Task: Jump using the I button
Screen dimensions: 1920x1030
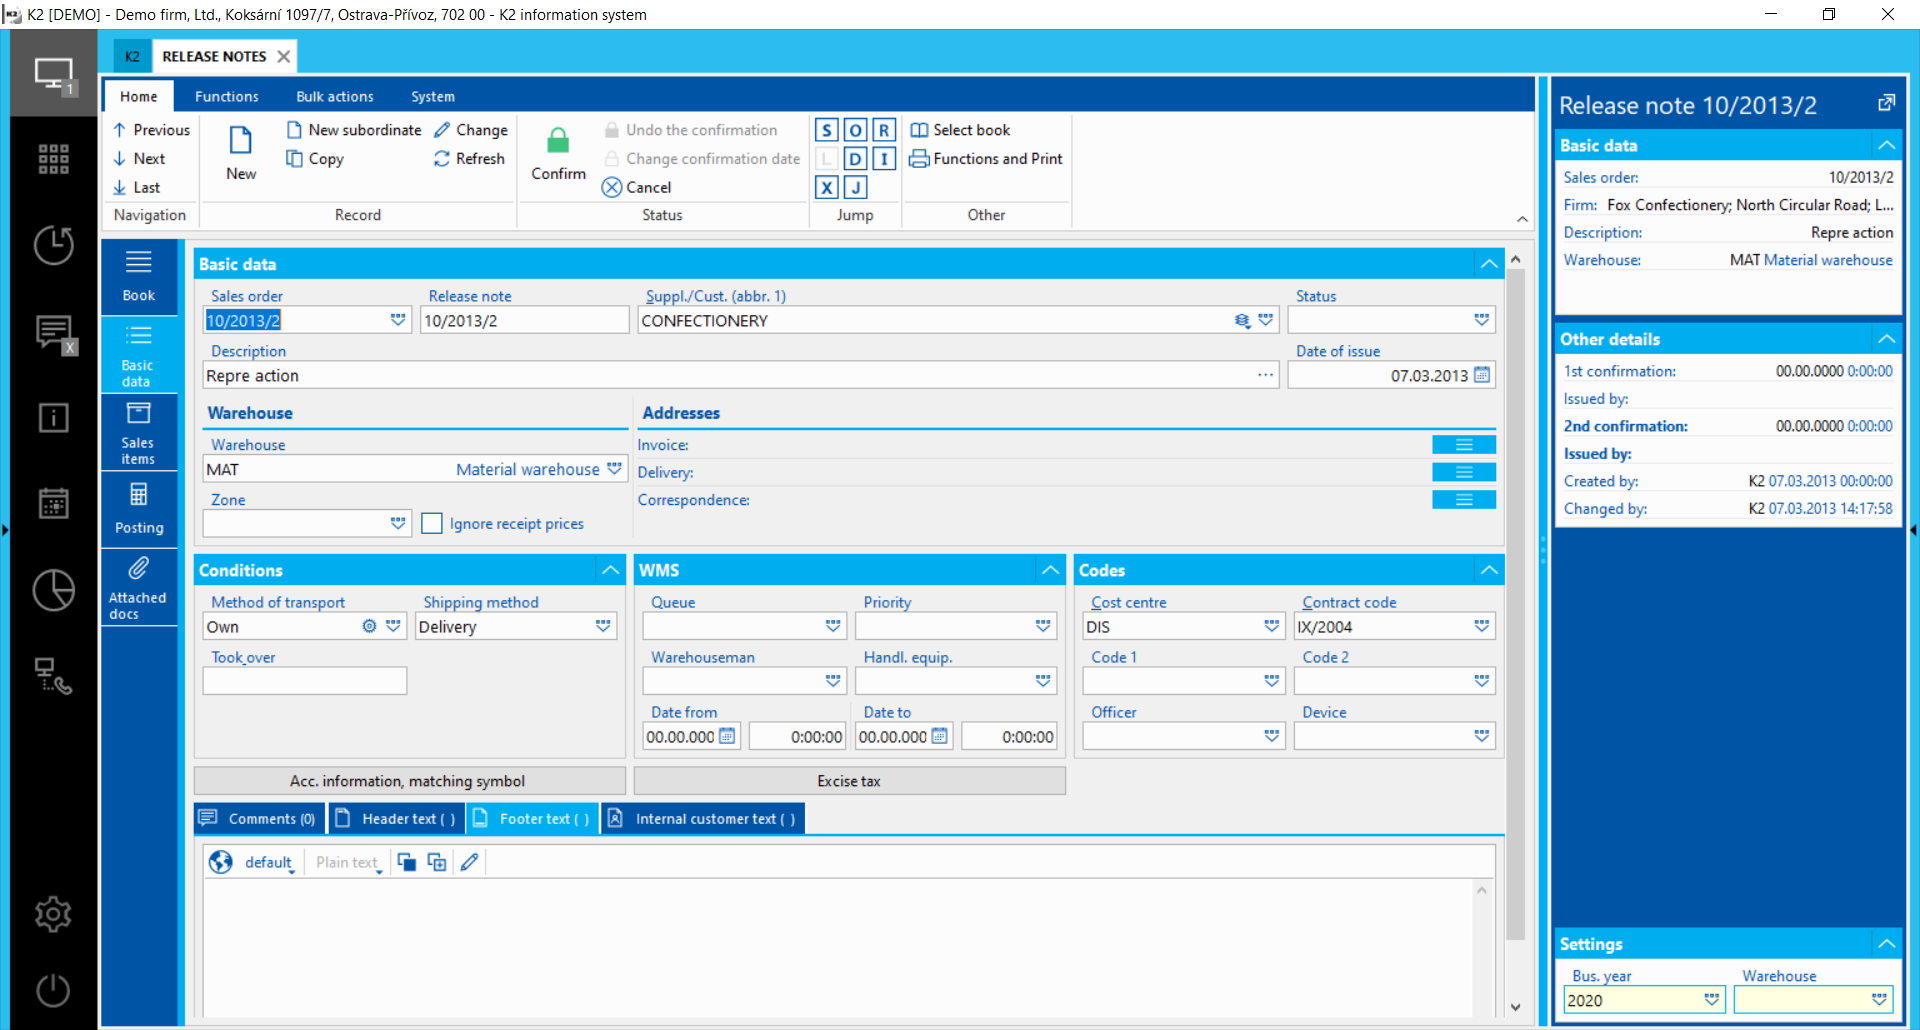Action: click(x=884, y=159)
